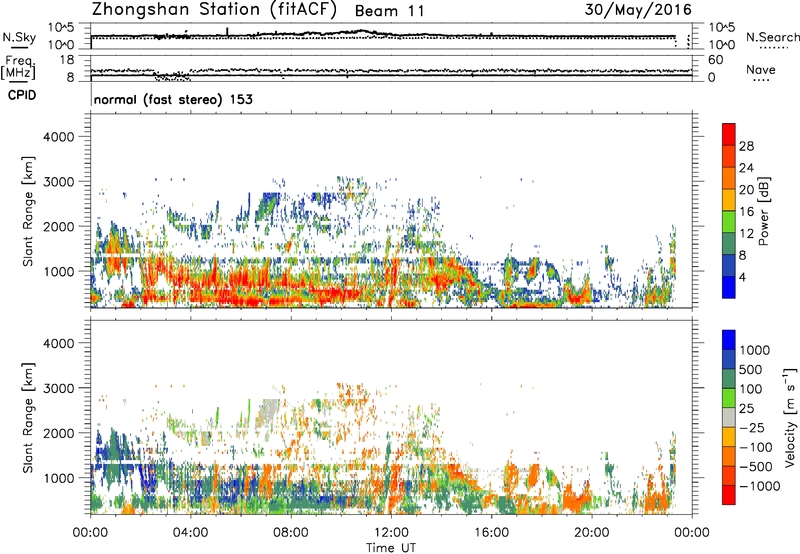Select "normal (fast stereo) 153" mode text
Screen dimensions: 800x554
point(173,99)
